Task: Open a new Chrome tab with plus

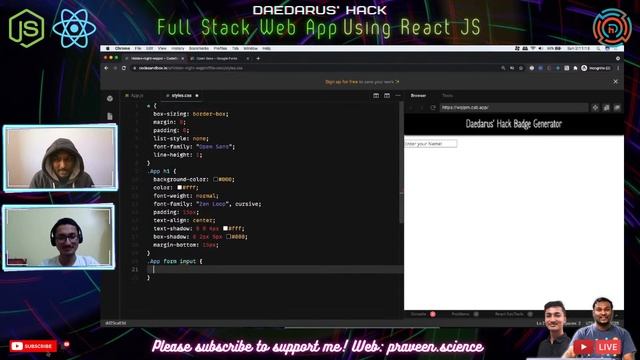Action: tap(258, 58)
